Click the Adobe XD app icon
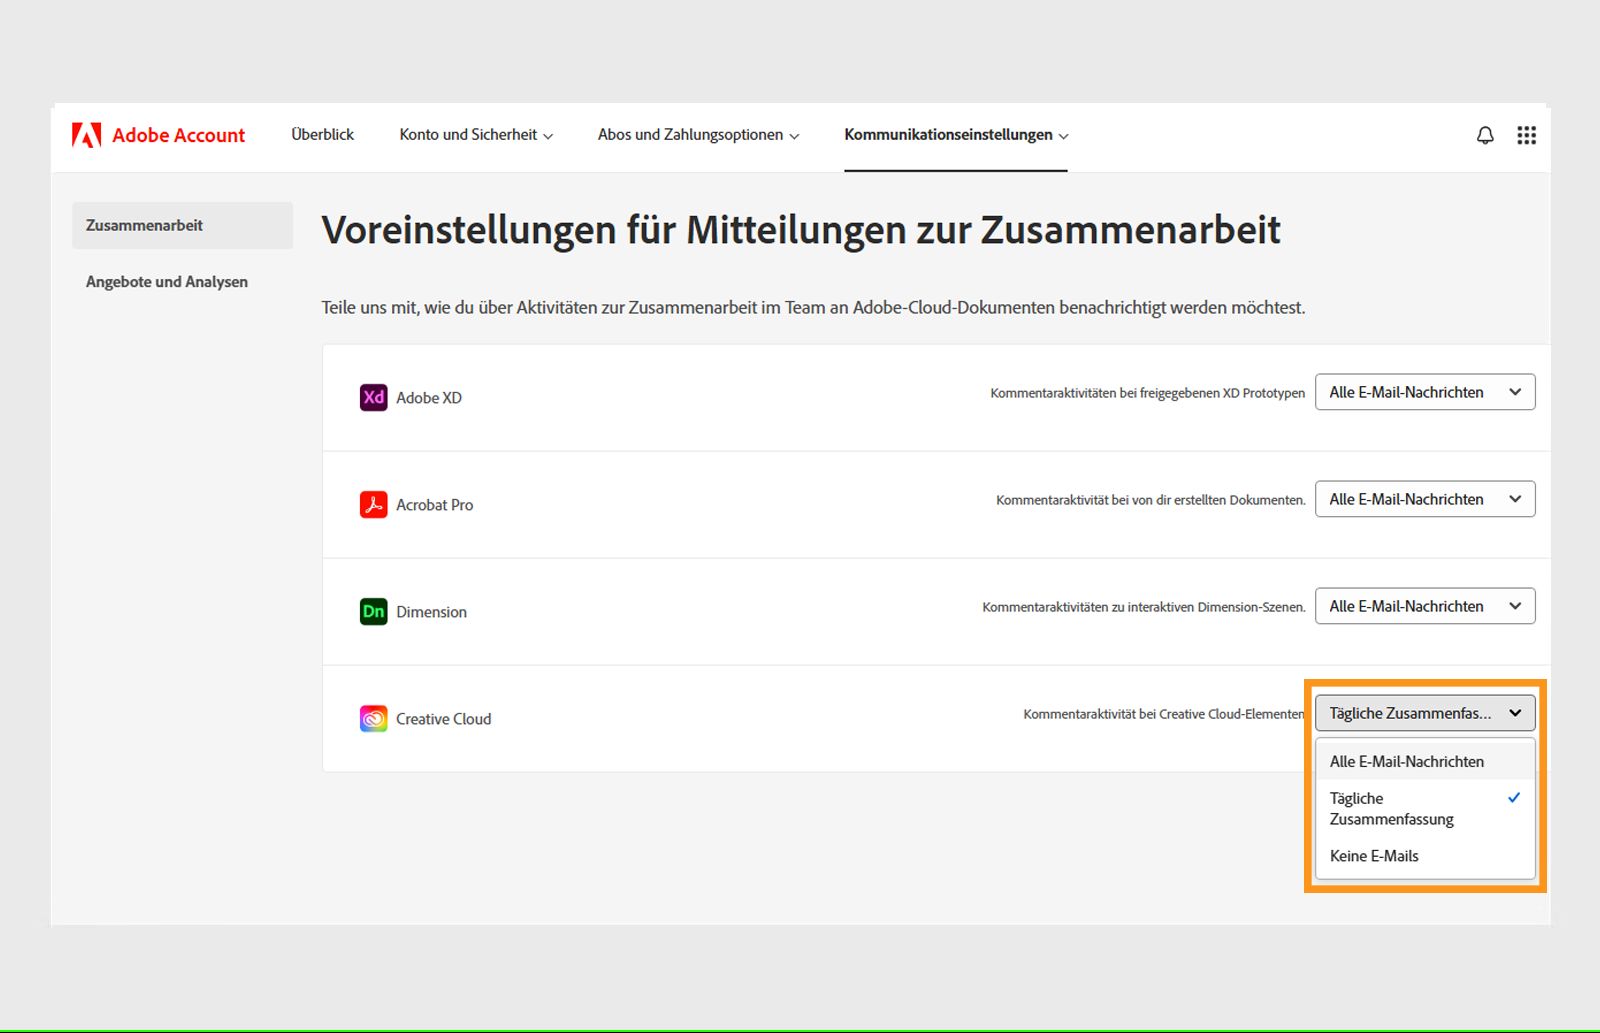The height and width of the screenshot is (1033, 1600). [373, 397]
